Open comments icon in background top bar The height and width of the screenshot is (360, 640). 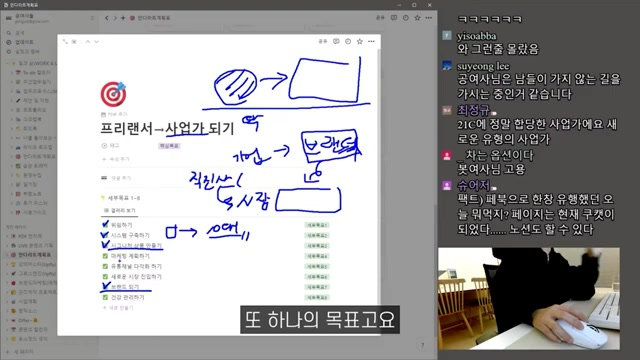pyautogui.click(x=393, y=18)
